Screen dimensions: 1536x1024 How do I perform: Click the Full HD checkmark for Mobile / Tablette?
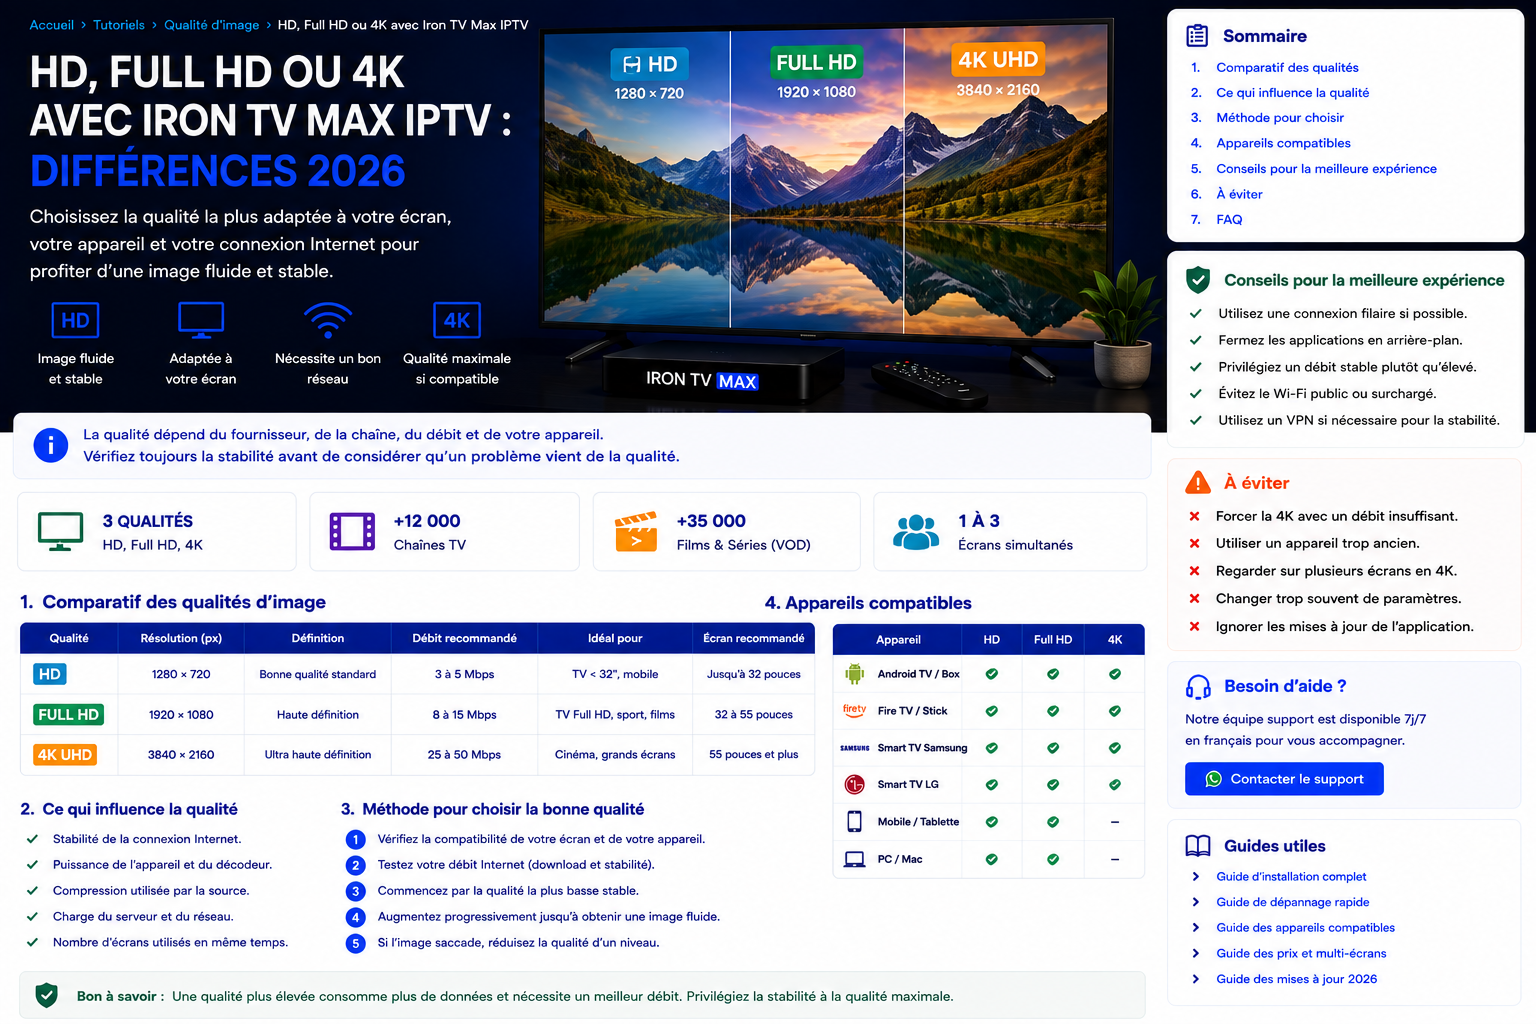(x=1053, y=822)
